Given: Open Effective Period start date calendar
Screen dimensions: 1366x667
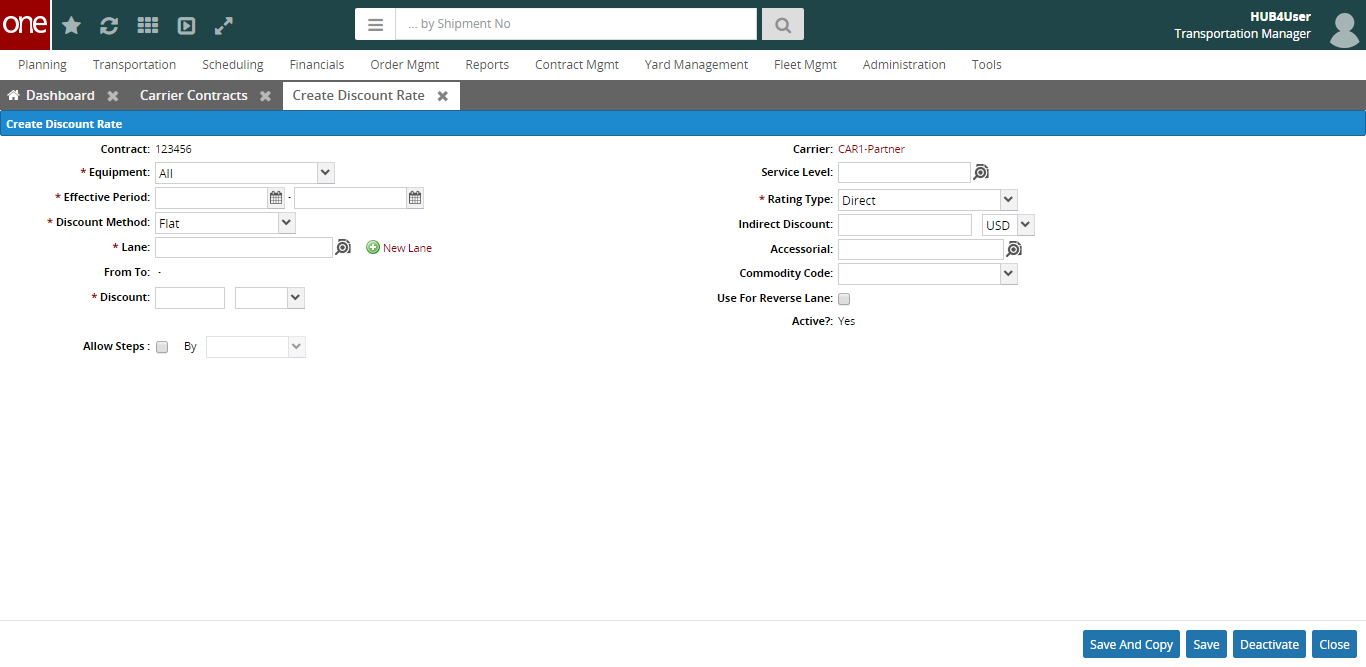Looking at the screenshot, I should [276, 198].
